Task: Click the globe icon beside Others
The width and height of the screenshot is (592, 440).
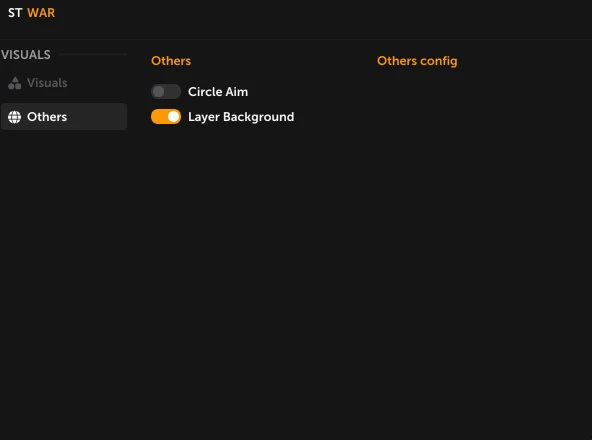Action: pos(15,117)
